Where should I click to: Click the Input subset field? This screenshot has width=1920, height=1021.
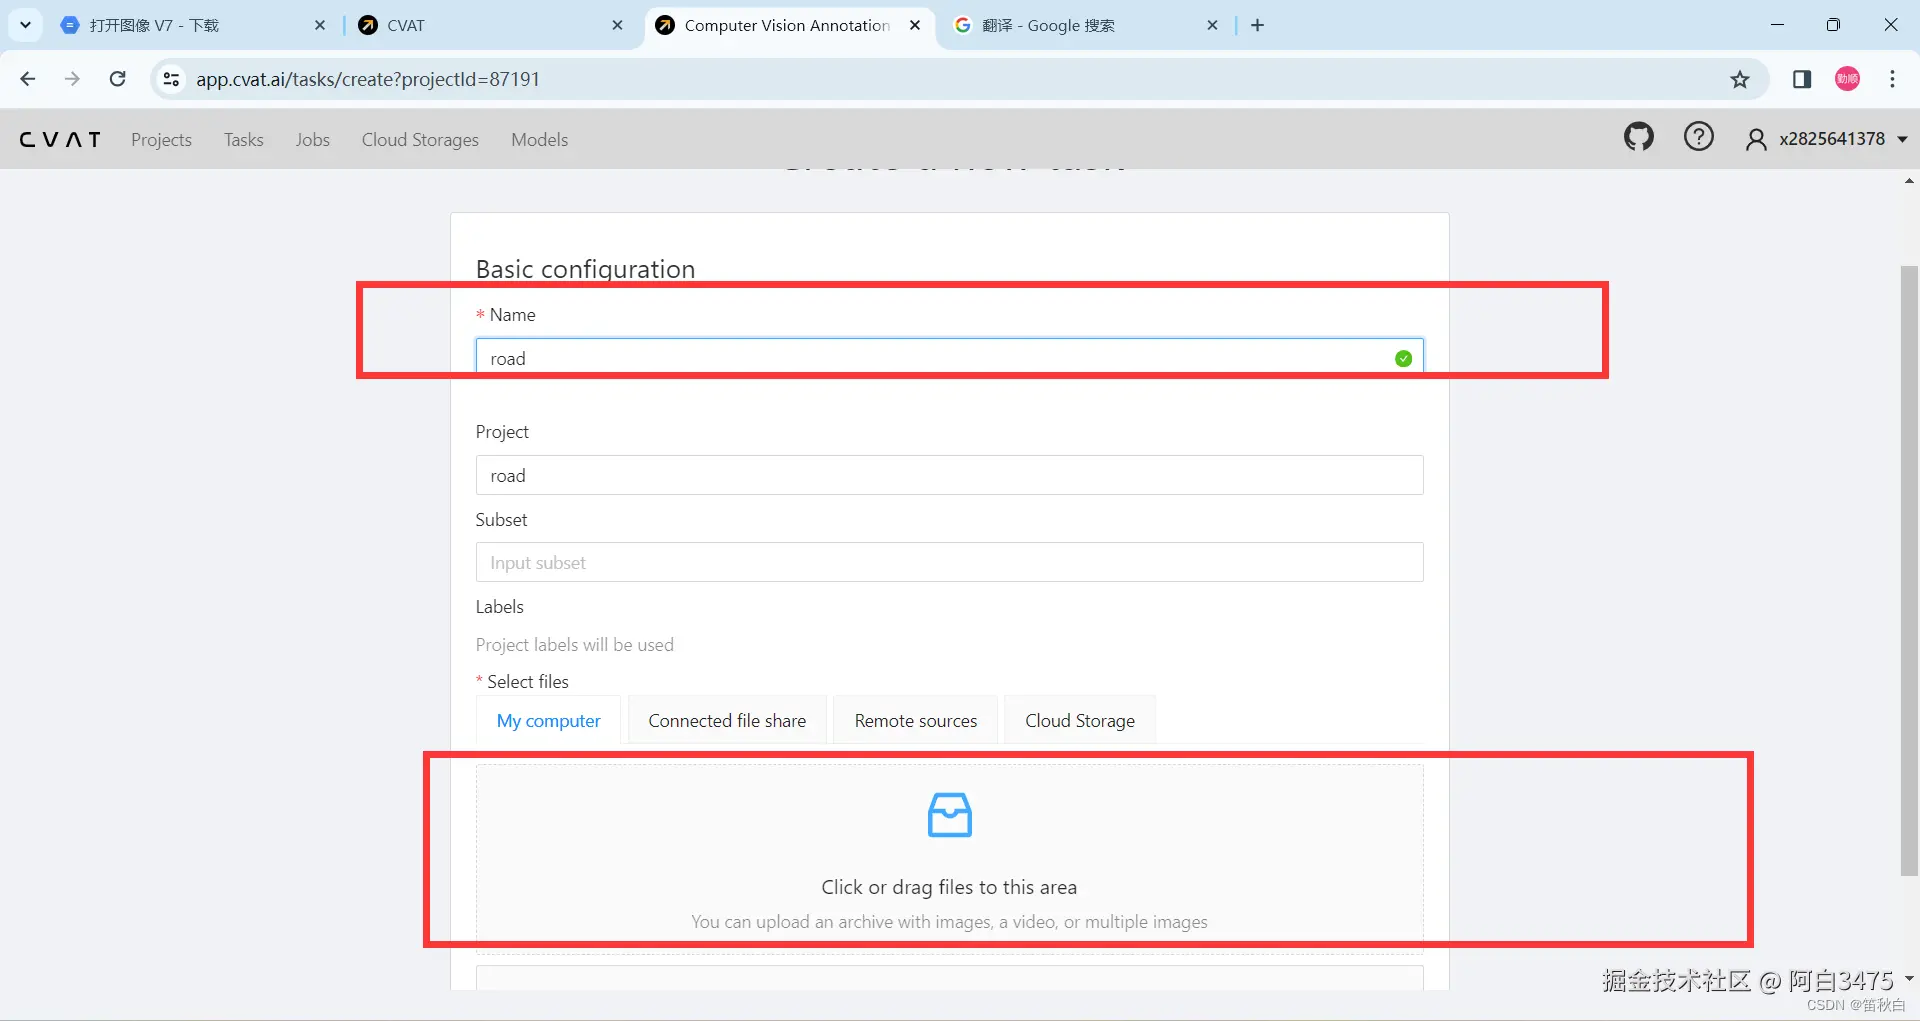(949, 562)
